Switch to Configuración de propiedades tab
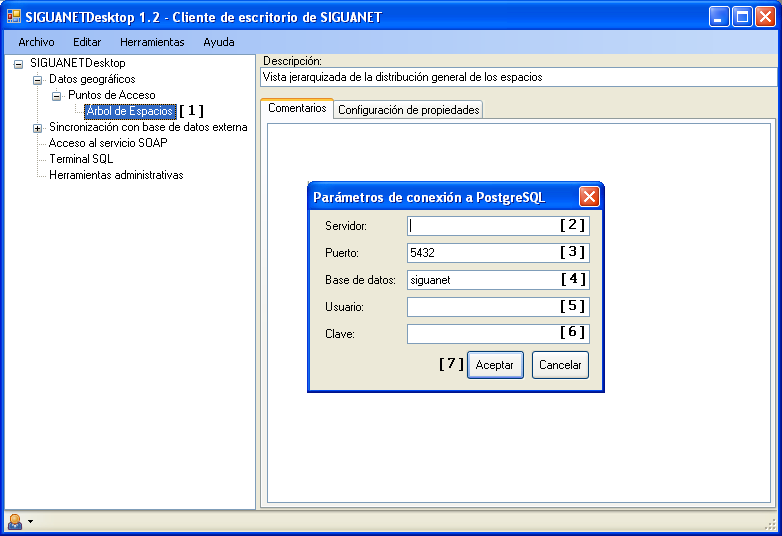782x536 pixels. (x=408, y=110)
